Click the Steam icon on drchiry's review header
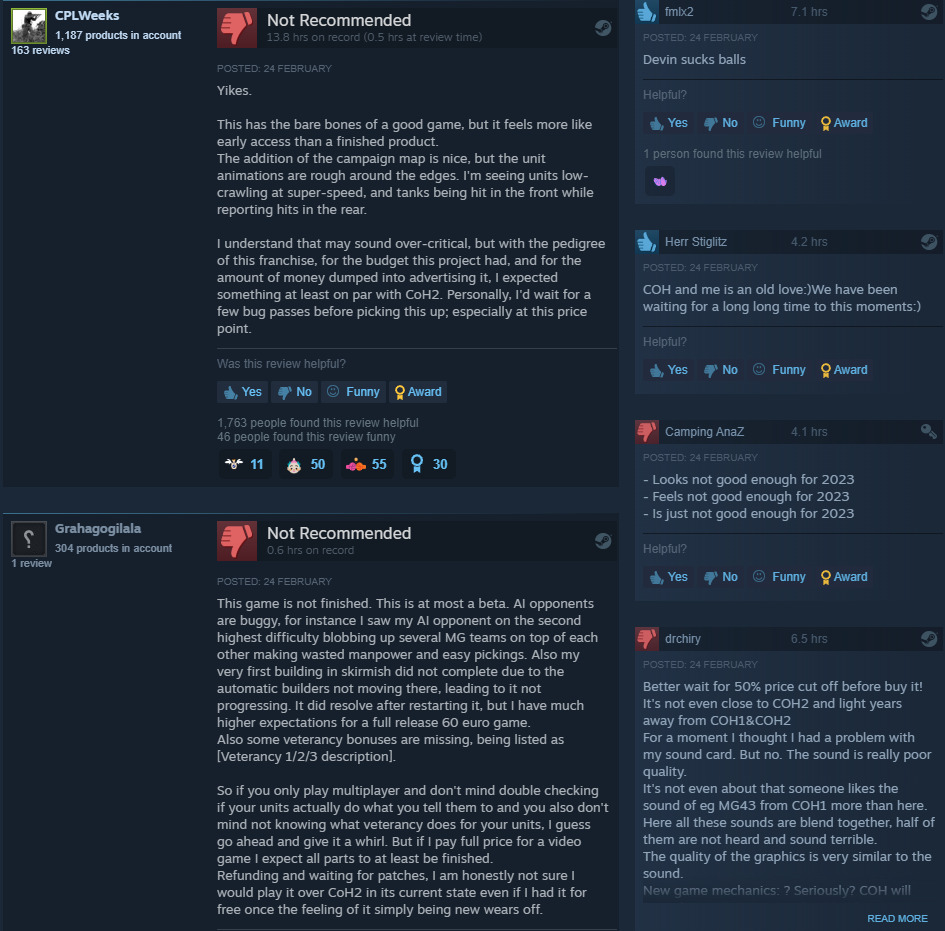The image size is (945, 931). [x=929, y=639]
